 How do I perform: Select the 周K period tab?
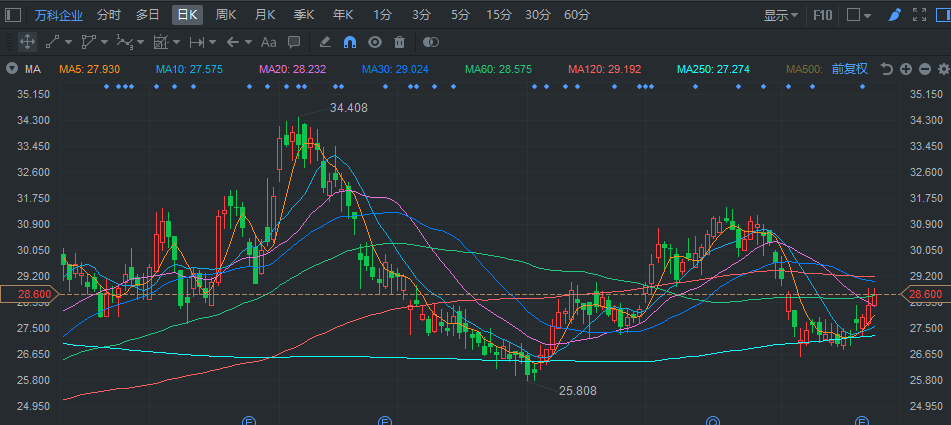pos(226,15)
